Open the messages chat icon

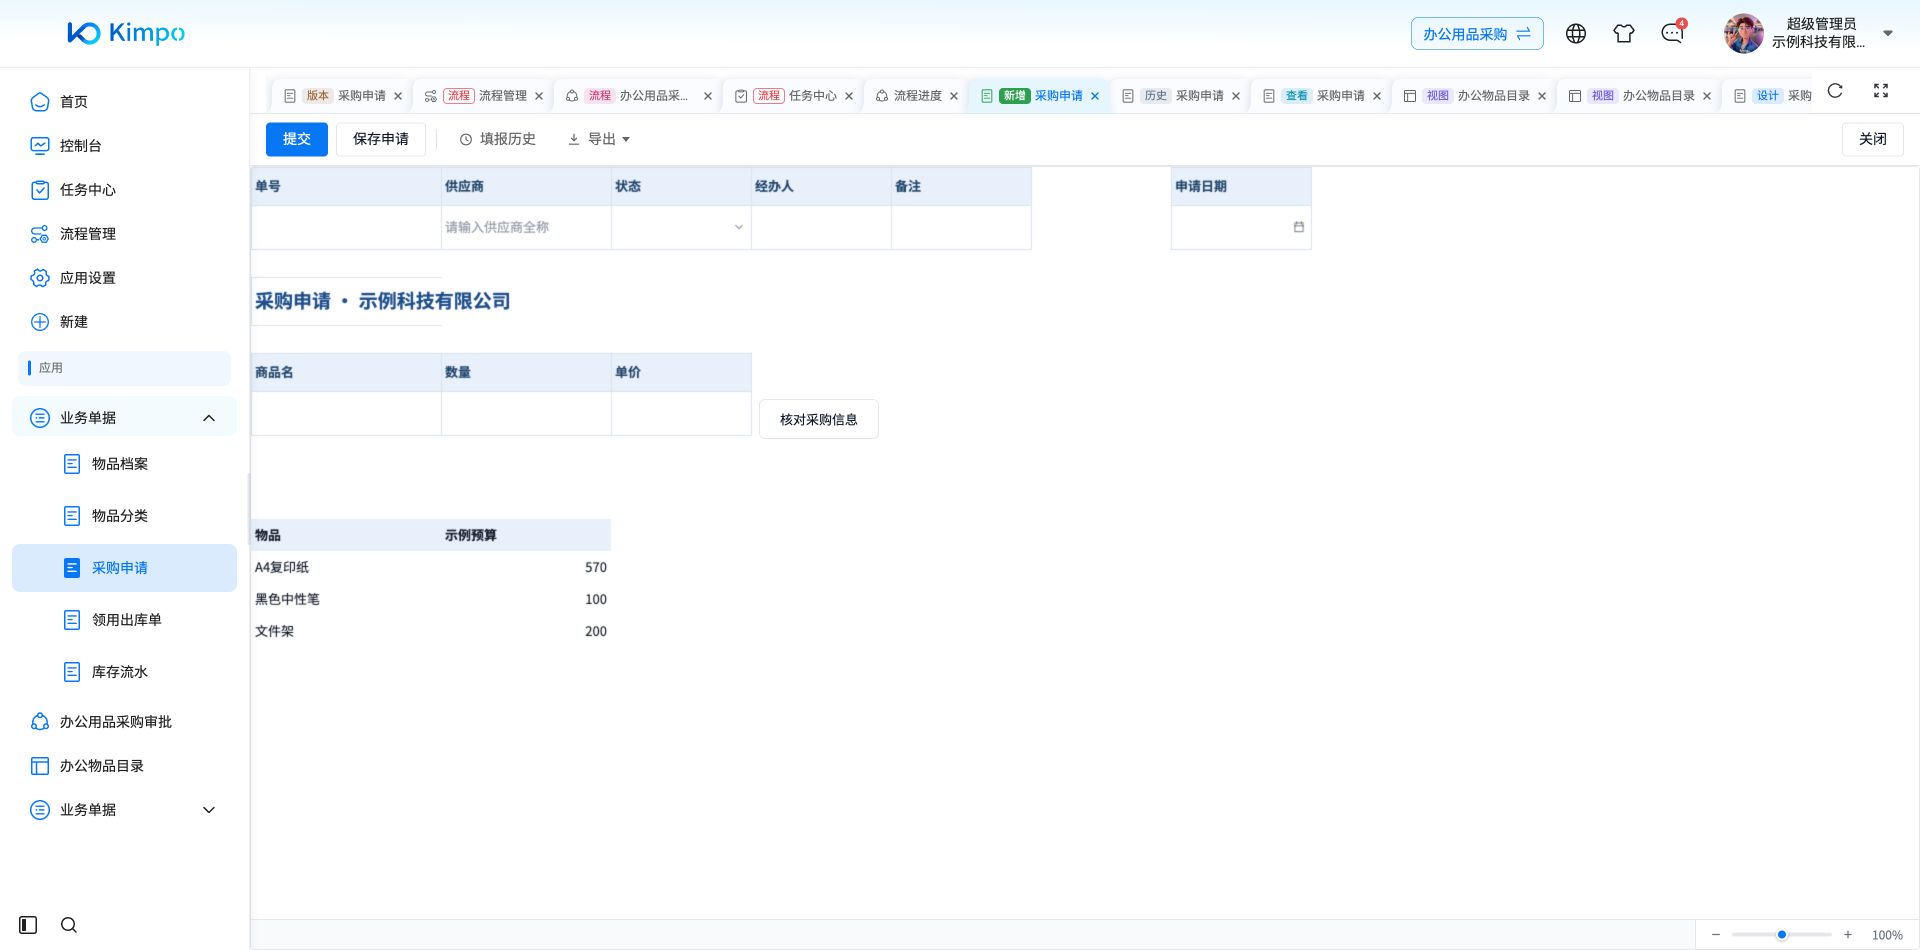pyautogui.click(x=1672, y=34)
